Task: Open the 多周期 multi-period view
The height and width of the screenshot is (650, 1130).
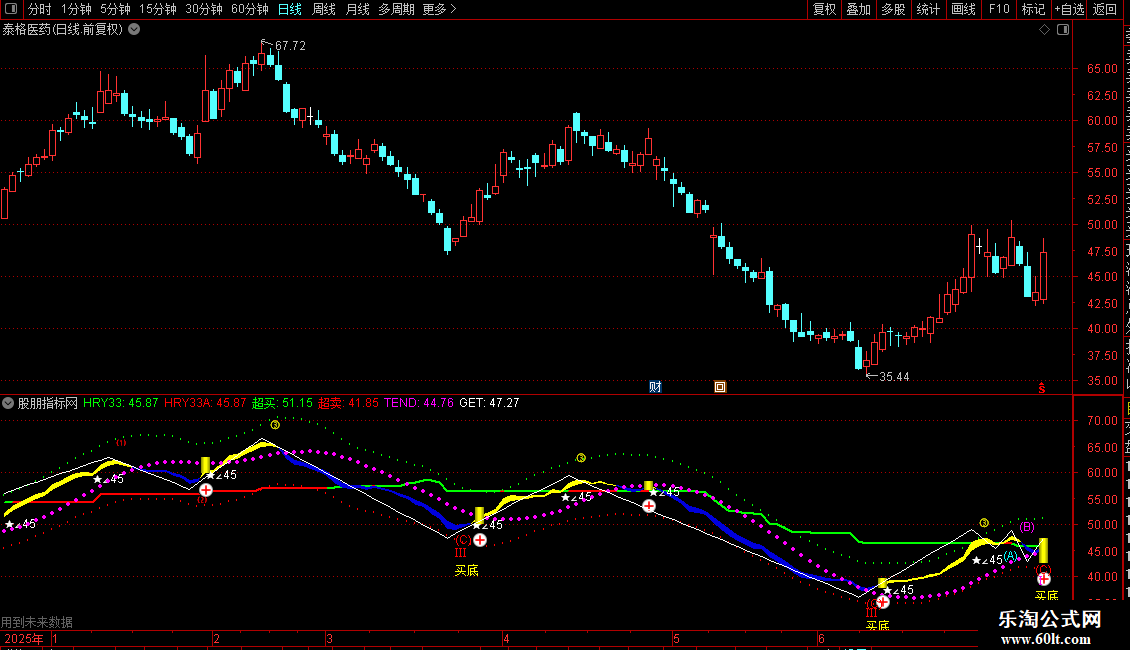Action: 396,9
